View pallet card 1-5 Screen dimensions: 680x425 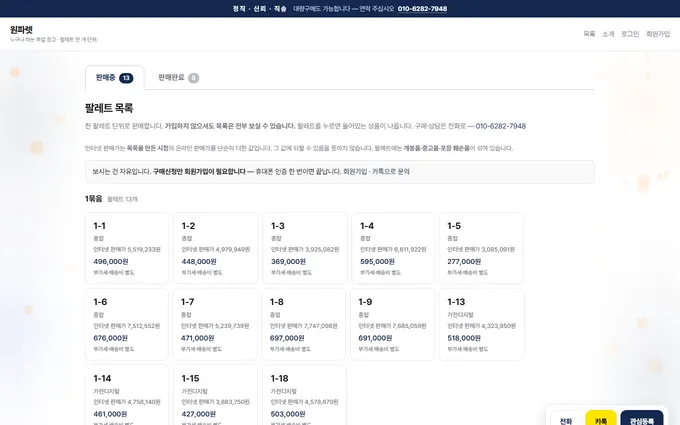click(481, 248)
